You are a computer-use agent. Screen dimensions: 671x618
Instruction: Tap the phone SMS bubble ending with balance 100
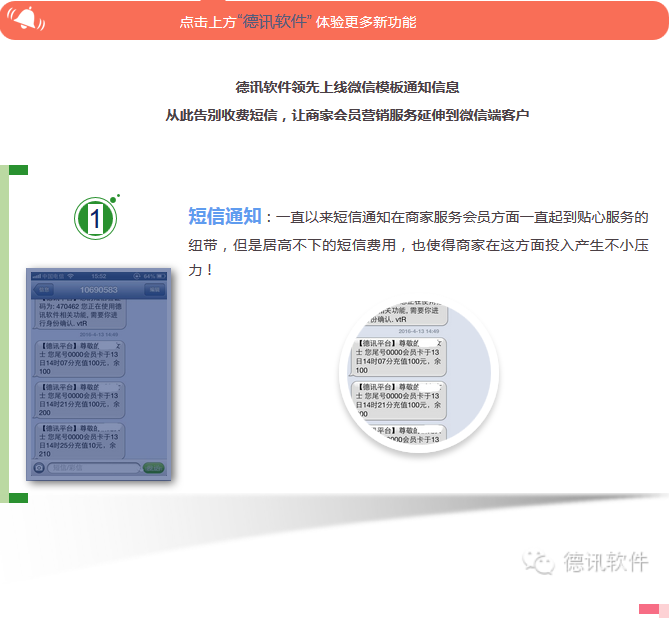coord(79,359)
